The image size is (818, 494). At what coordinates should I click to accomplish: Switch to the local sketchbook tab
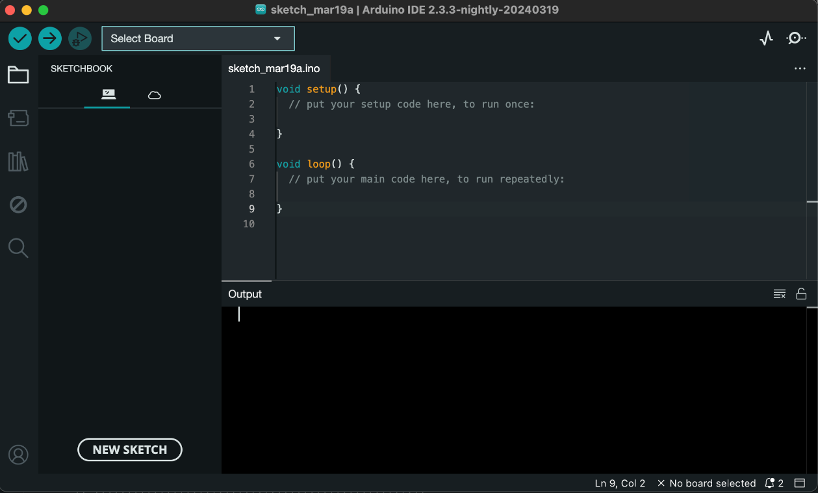click(108, 95)
